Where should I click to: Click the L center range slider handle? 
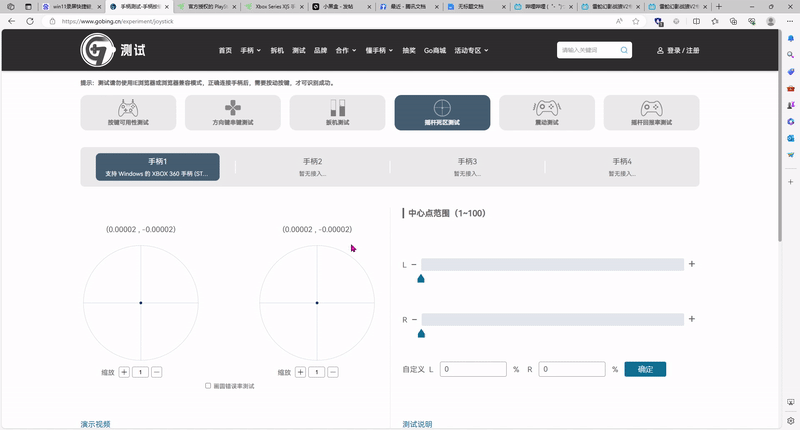[x=421, y=279]
